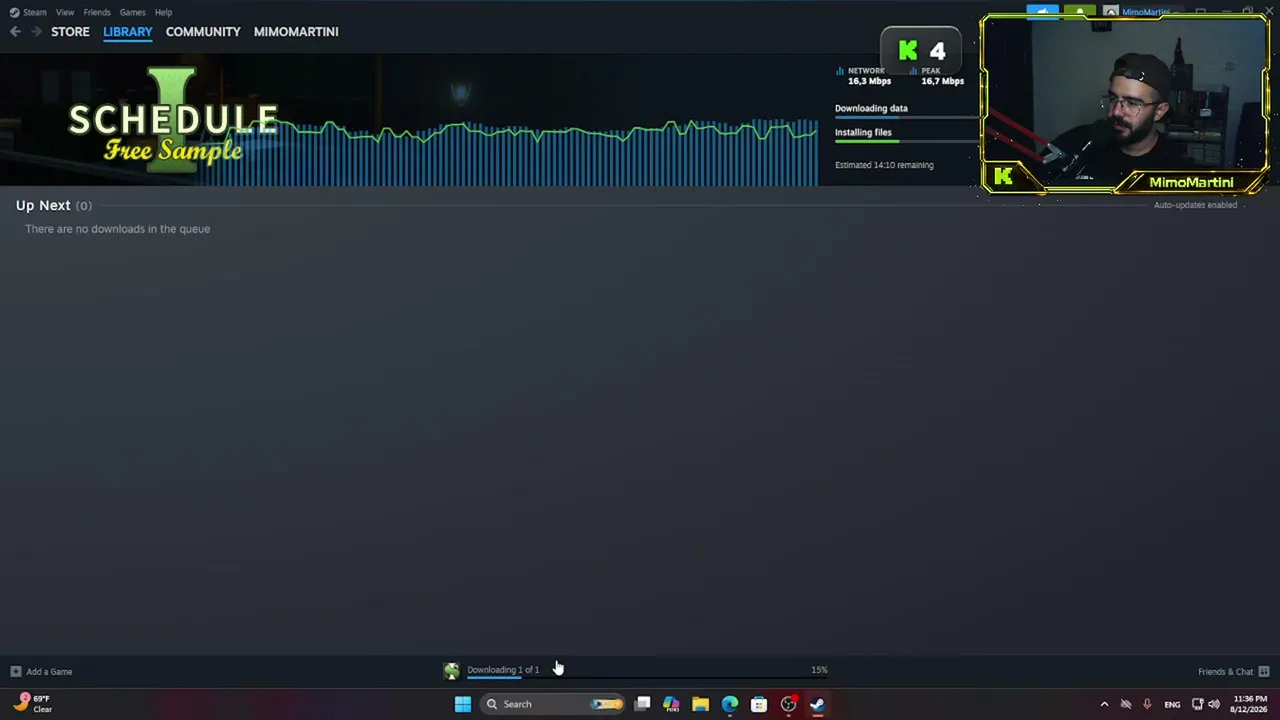Click the Up Next heading
This screenshot has width=1280, height=720.
43,205
